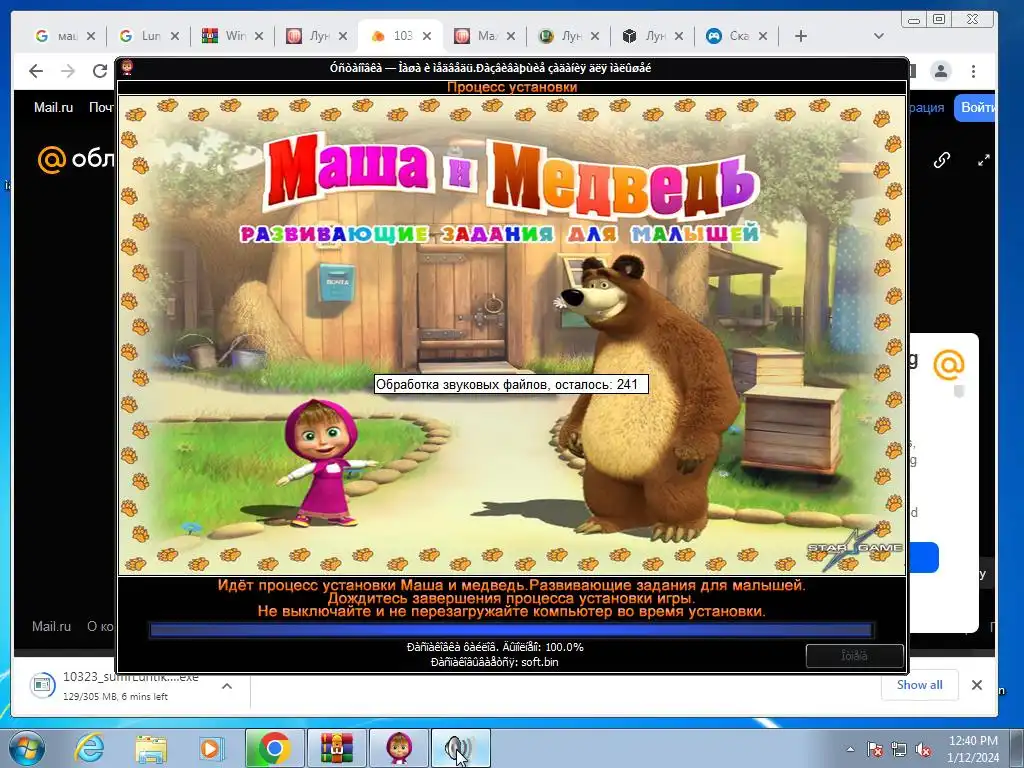Click the Masha installer title bar icon

click(x=127, y=67)
